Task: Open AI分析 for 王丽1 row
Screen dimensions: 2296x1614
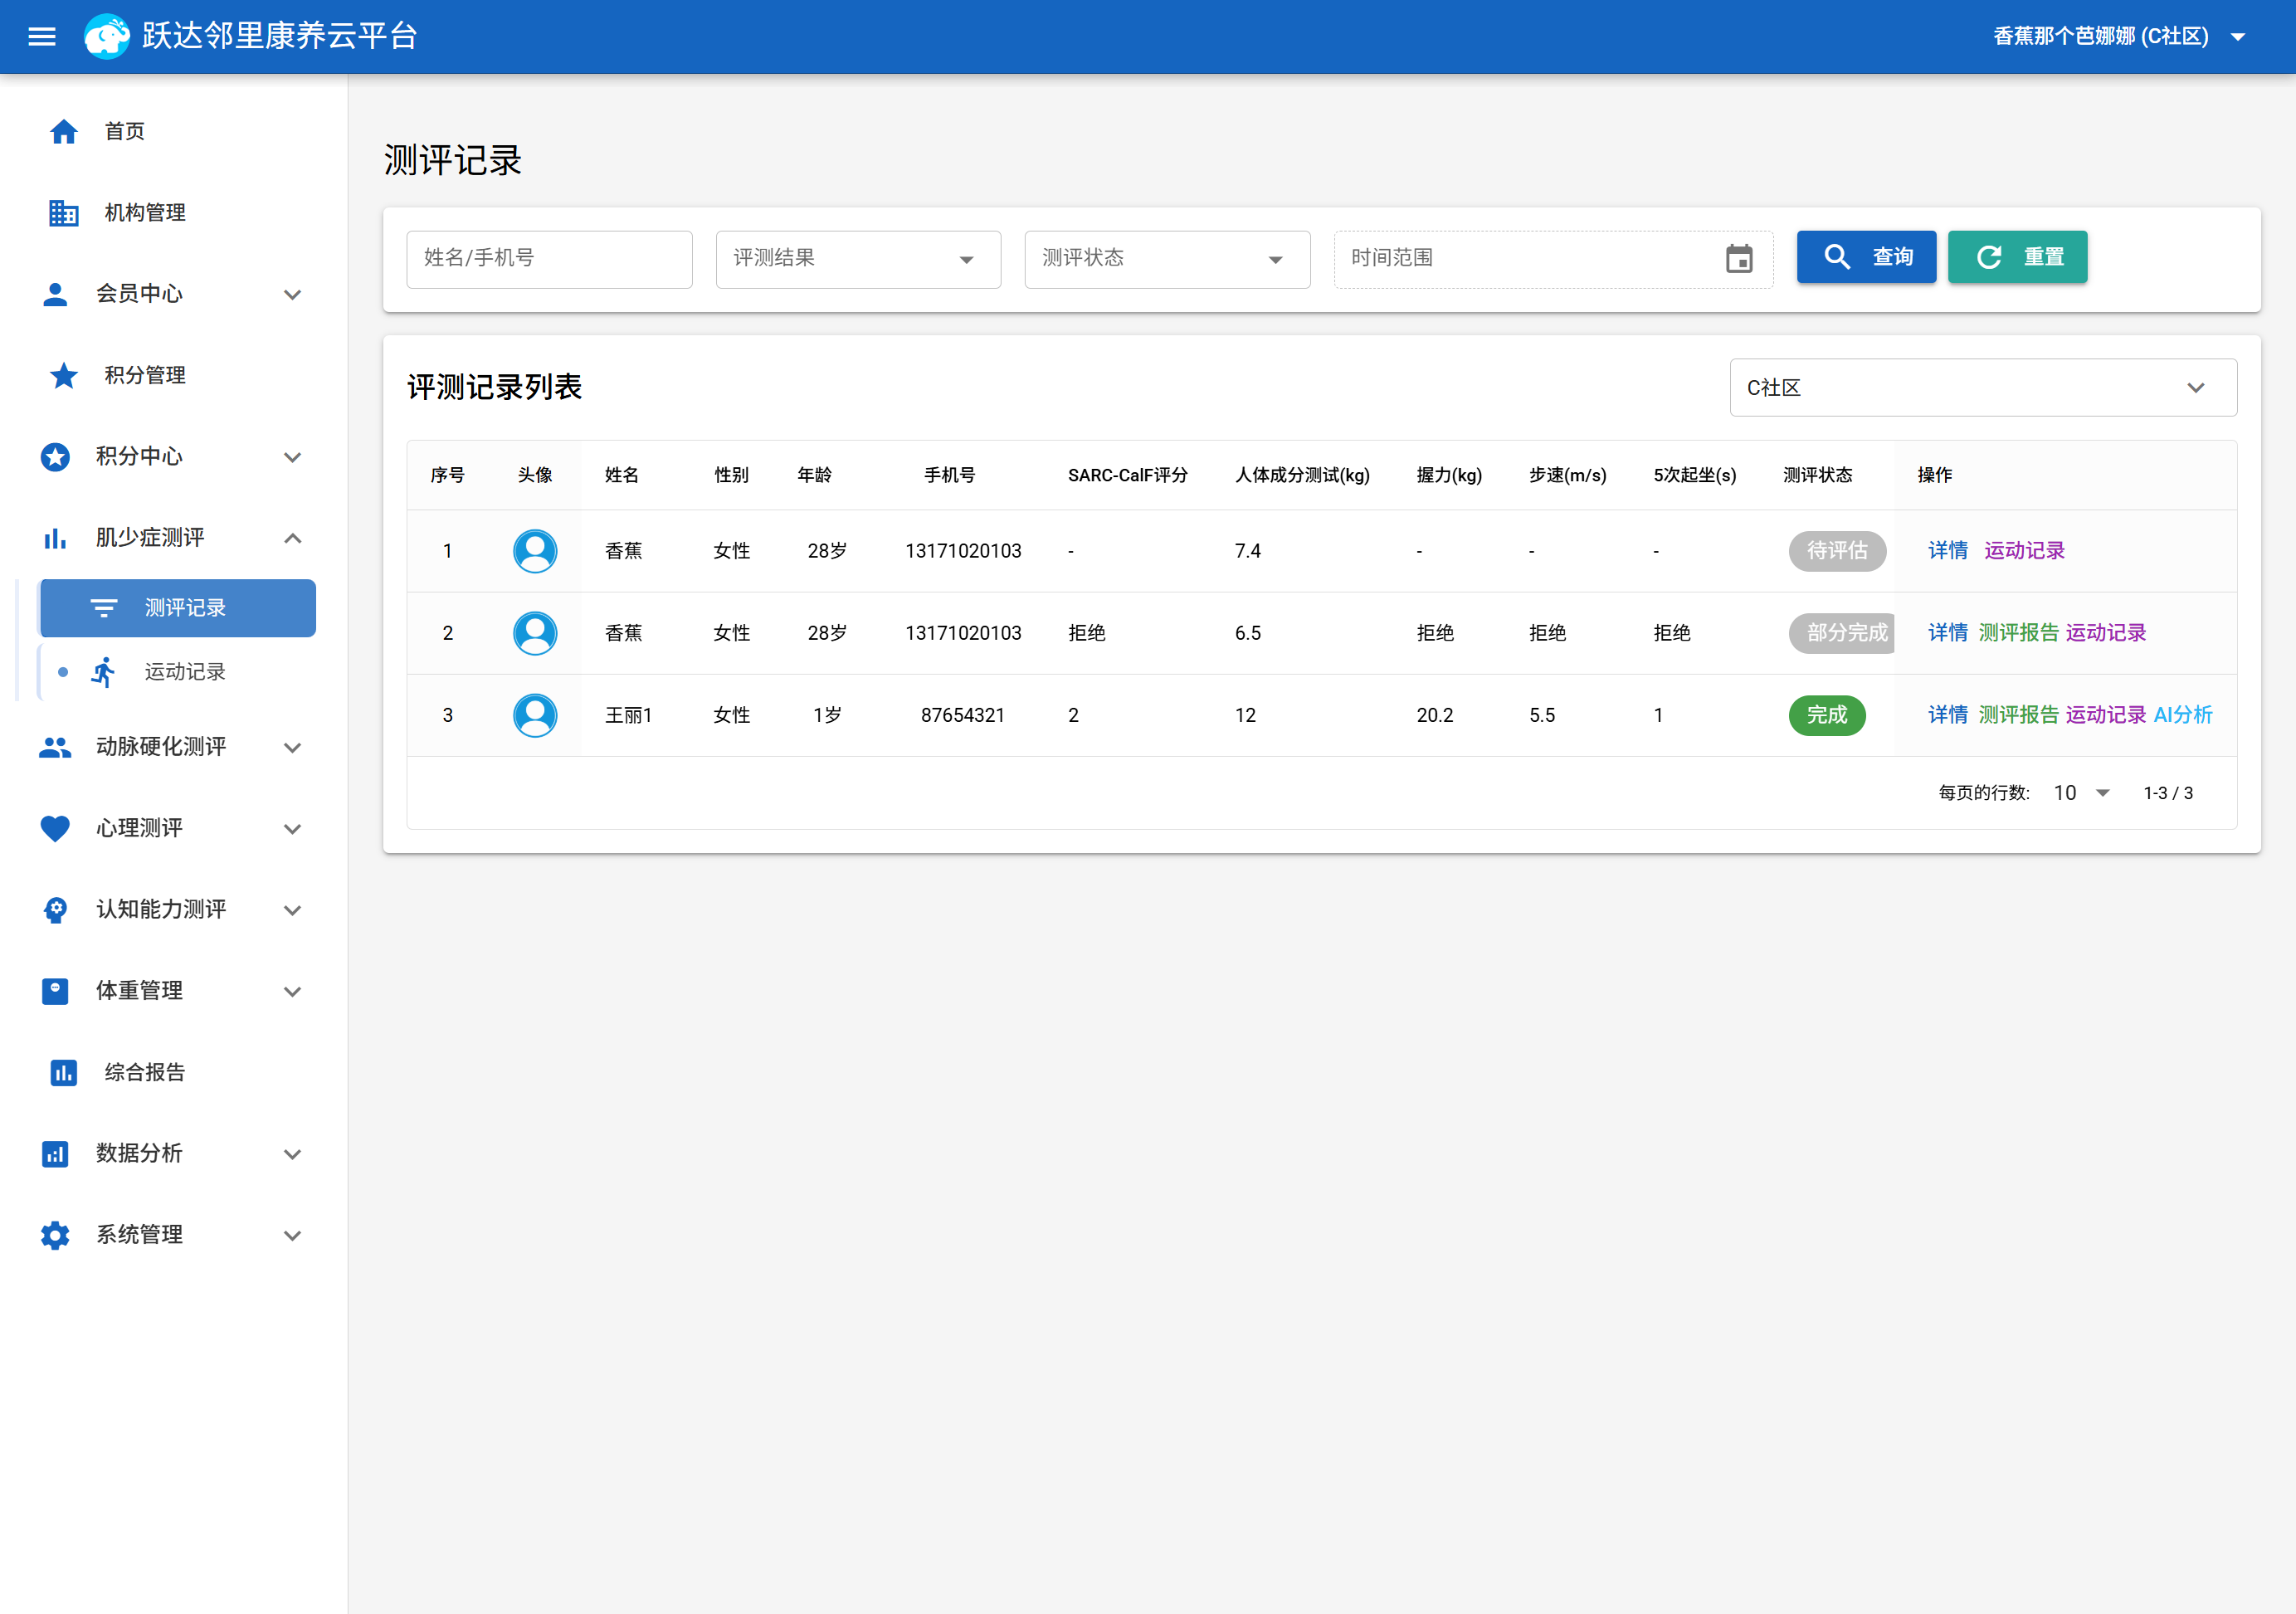Action: 2183,715
